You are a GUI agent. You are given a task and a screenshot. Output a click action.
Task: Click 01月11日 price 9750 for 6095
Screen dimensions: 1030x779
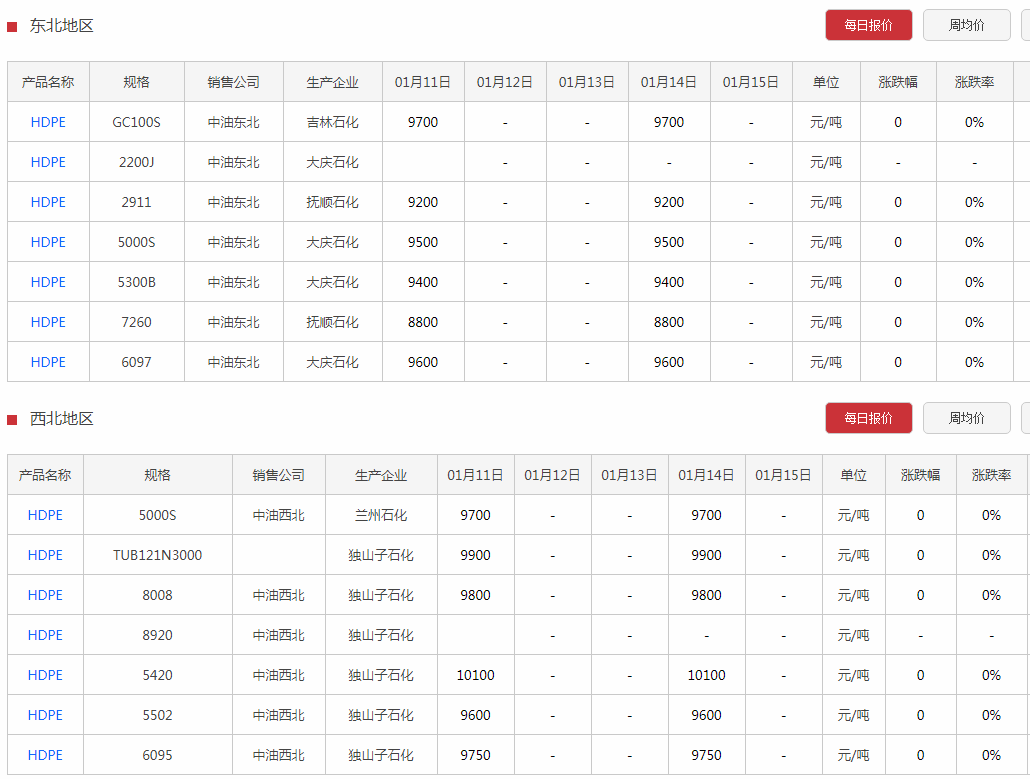[476, 755]
